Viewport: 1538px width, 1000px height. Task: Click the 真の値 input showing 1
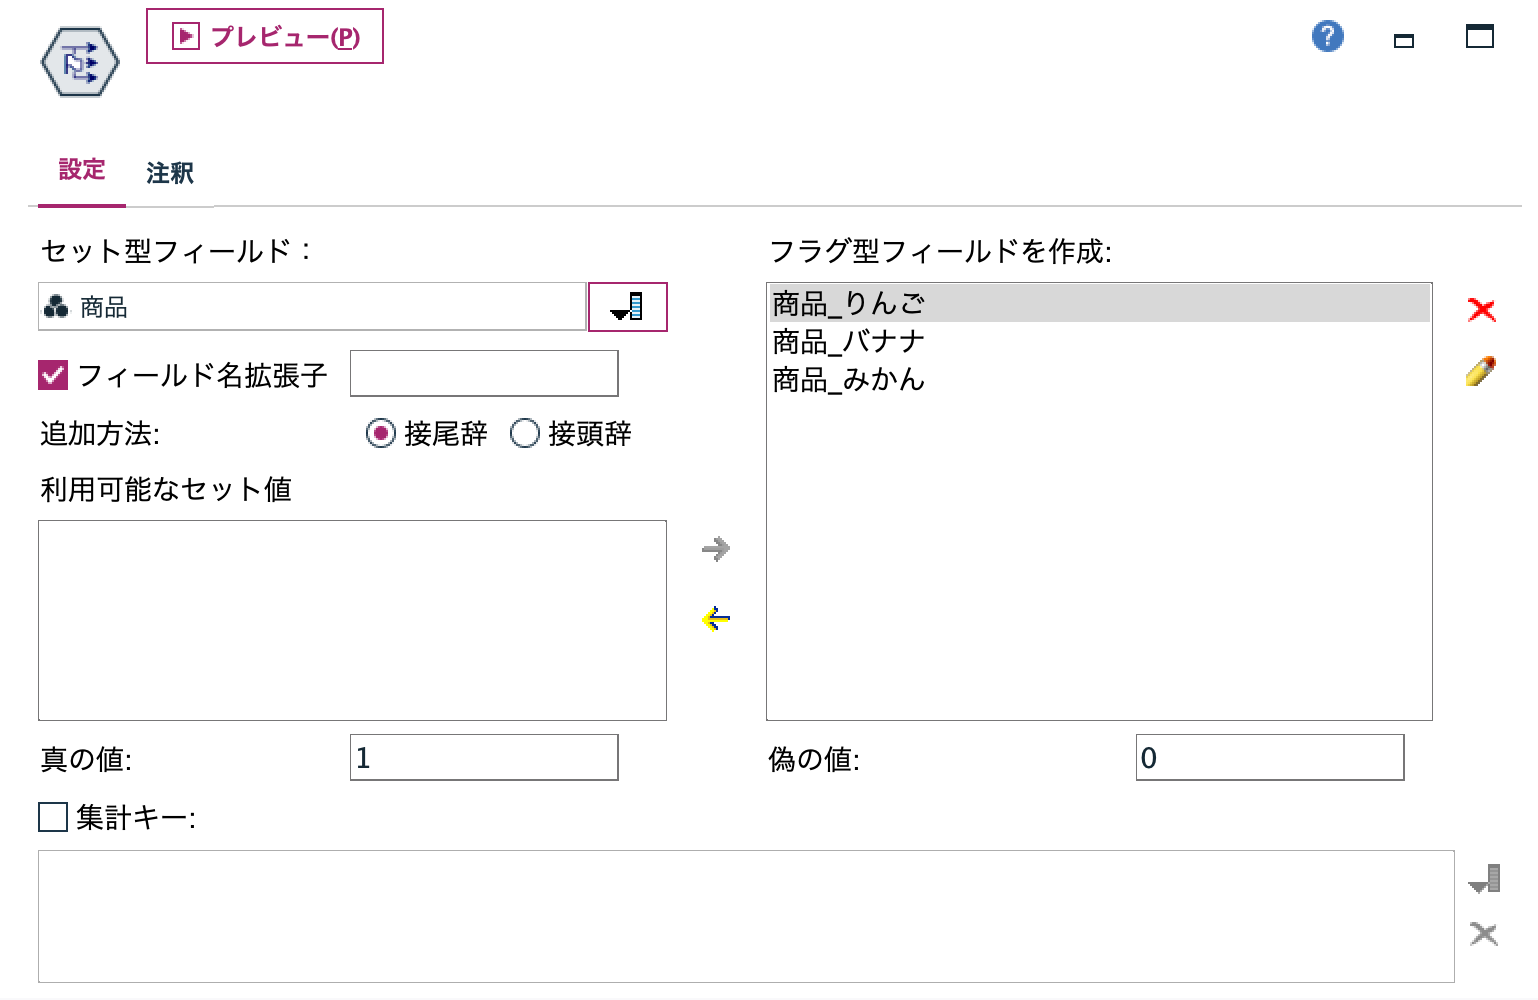tap(483, 758)
